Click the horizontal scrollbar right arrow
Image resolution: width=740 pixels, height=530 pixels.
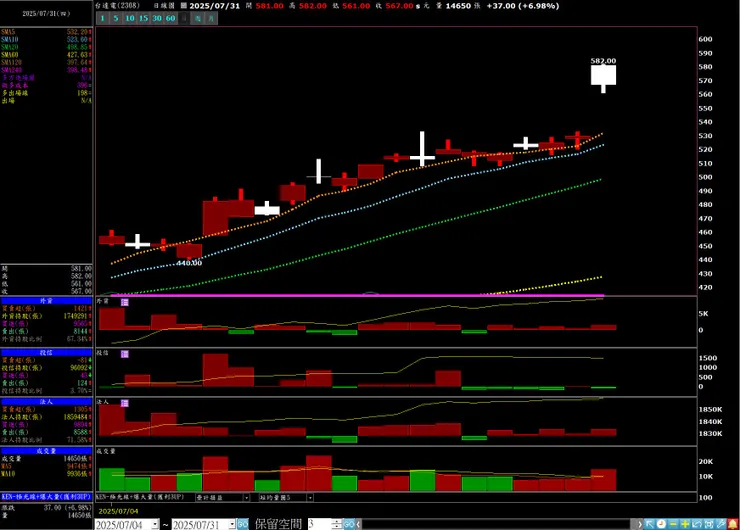pyautogui.click(x=639, y=524)
